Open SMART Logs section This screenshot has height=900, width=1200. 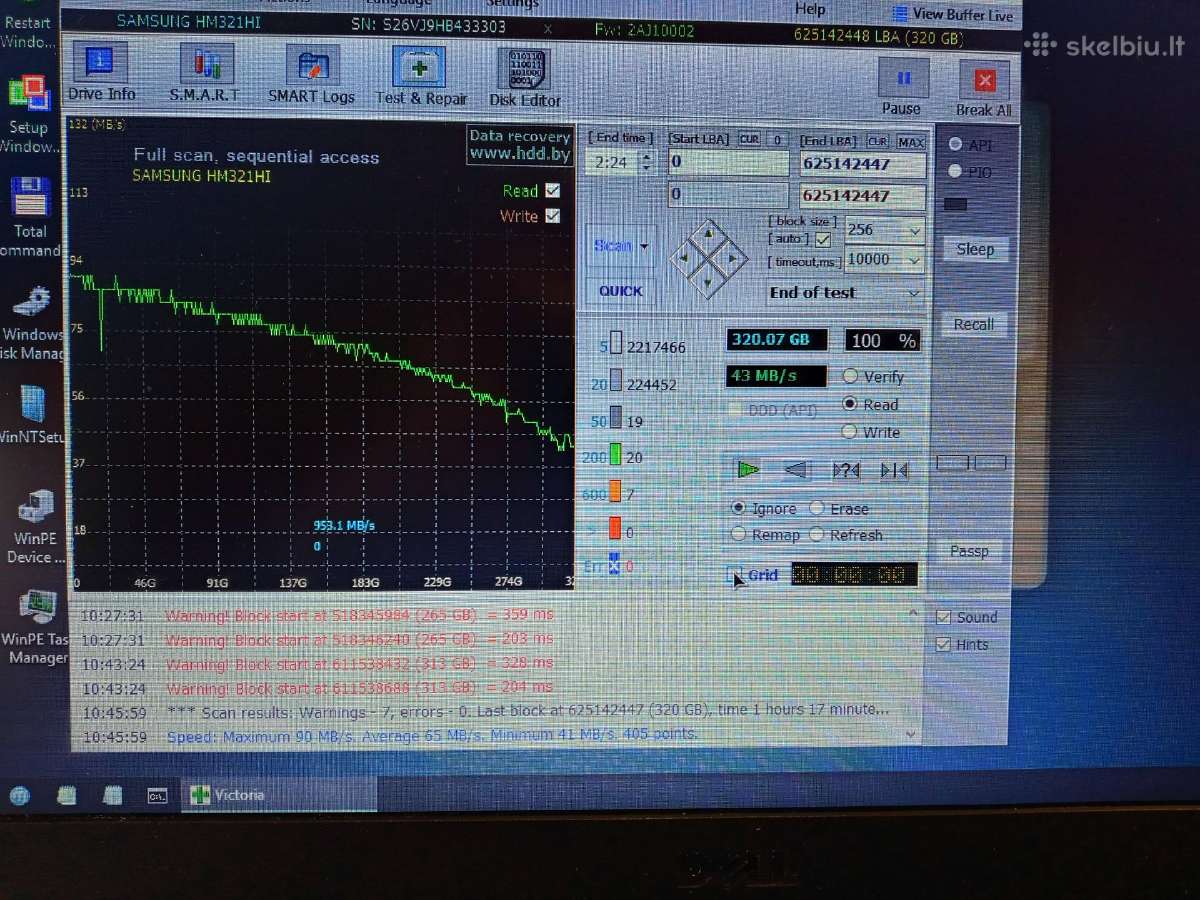point(311,74)
